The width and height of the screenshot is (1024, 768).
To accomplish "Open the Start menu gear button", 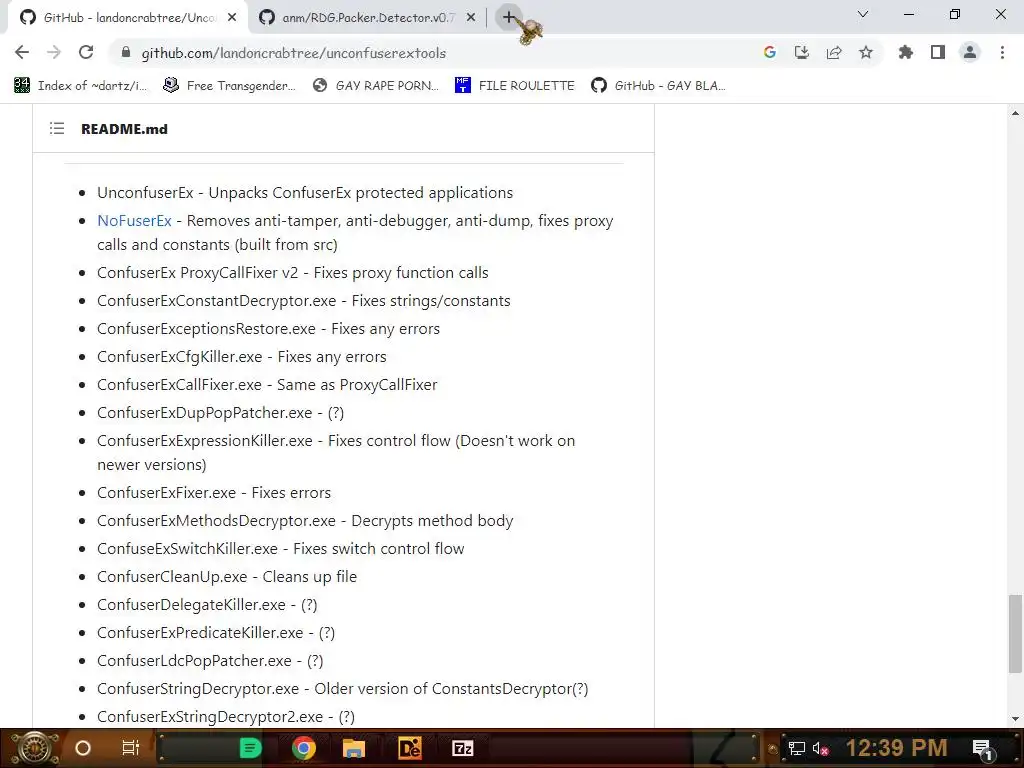I will 34,748.
